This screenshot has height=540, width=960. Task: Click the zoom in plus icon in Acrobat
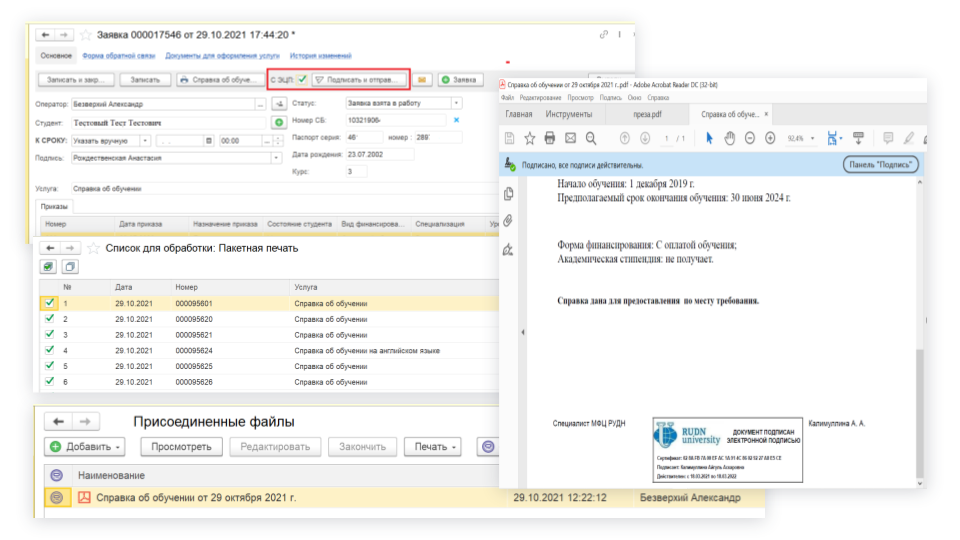[x=770, y=138]
